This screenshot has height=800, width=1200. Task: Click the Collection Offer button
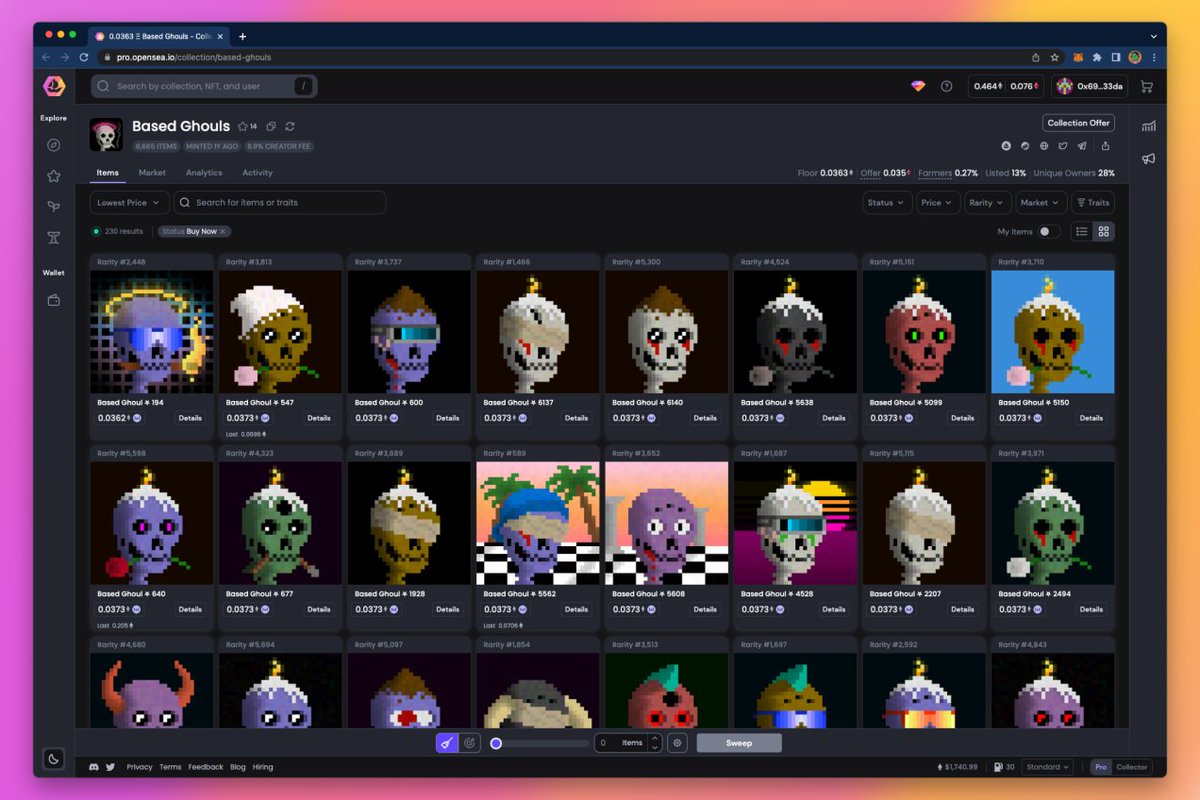(1078, 122)
